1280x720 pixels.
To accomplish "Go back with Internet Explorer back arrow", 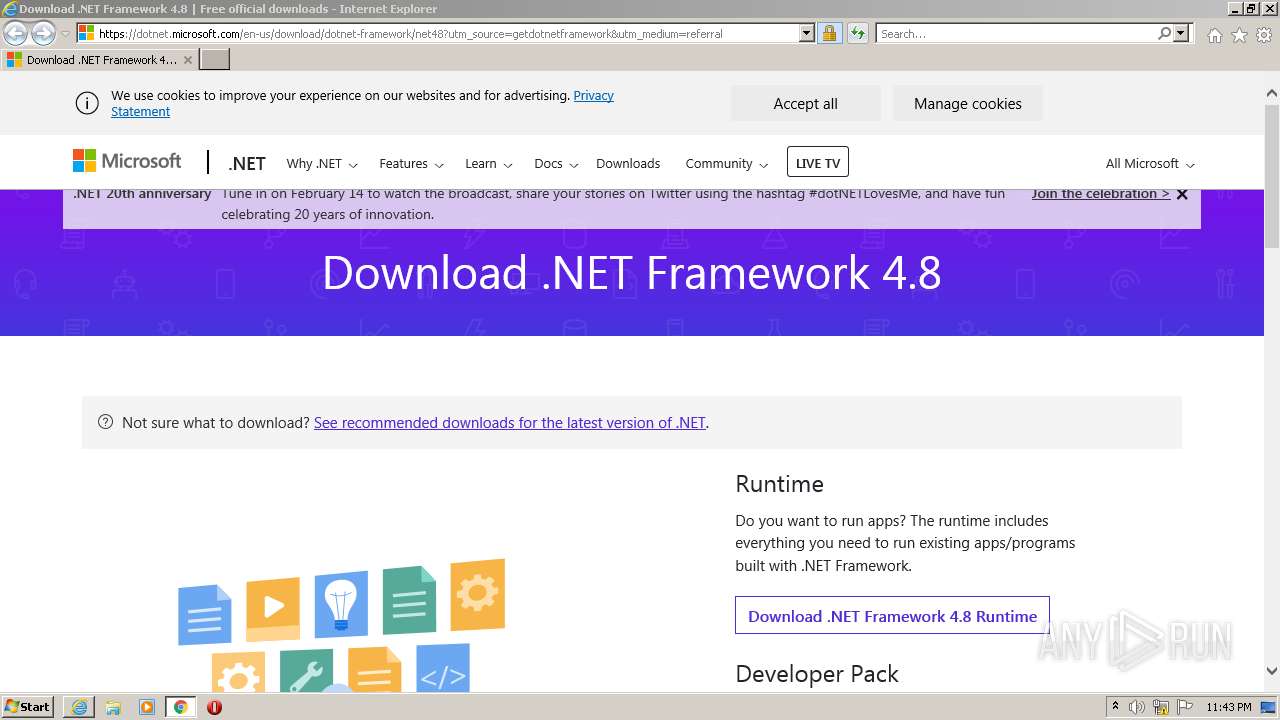I will point(15,34).
